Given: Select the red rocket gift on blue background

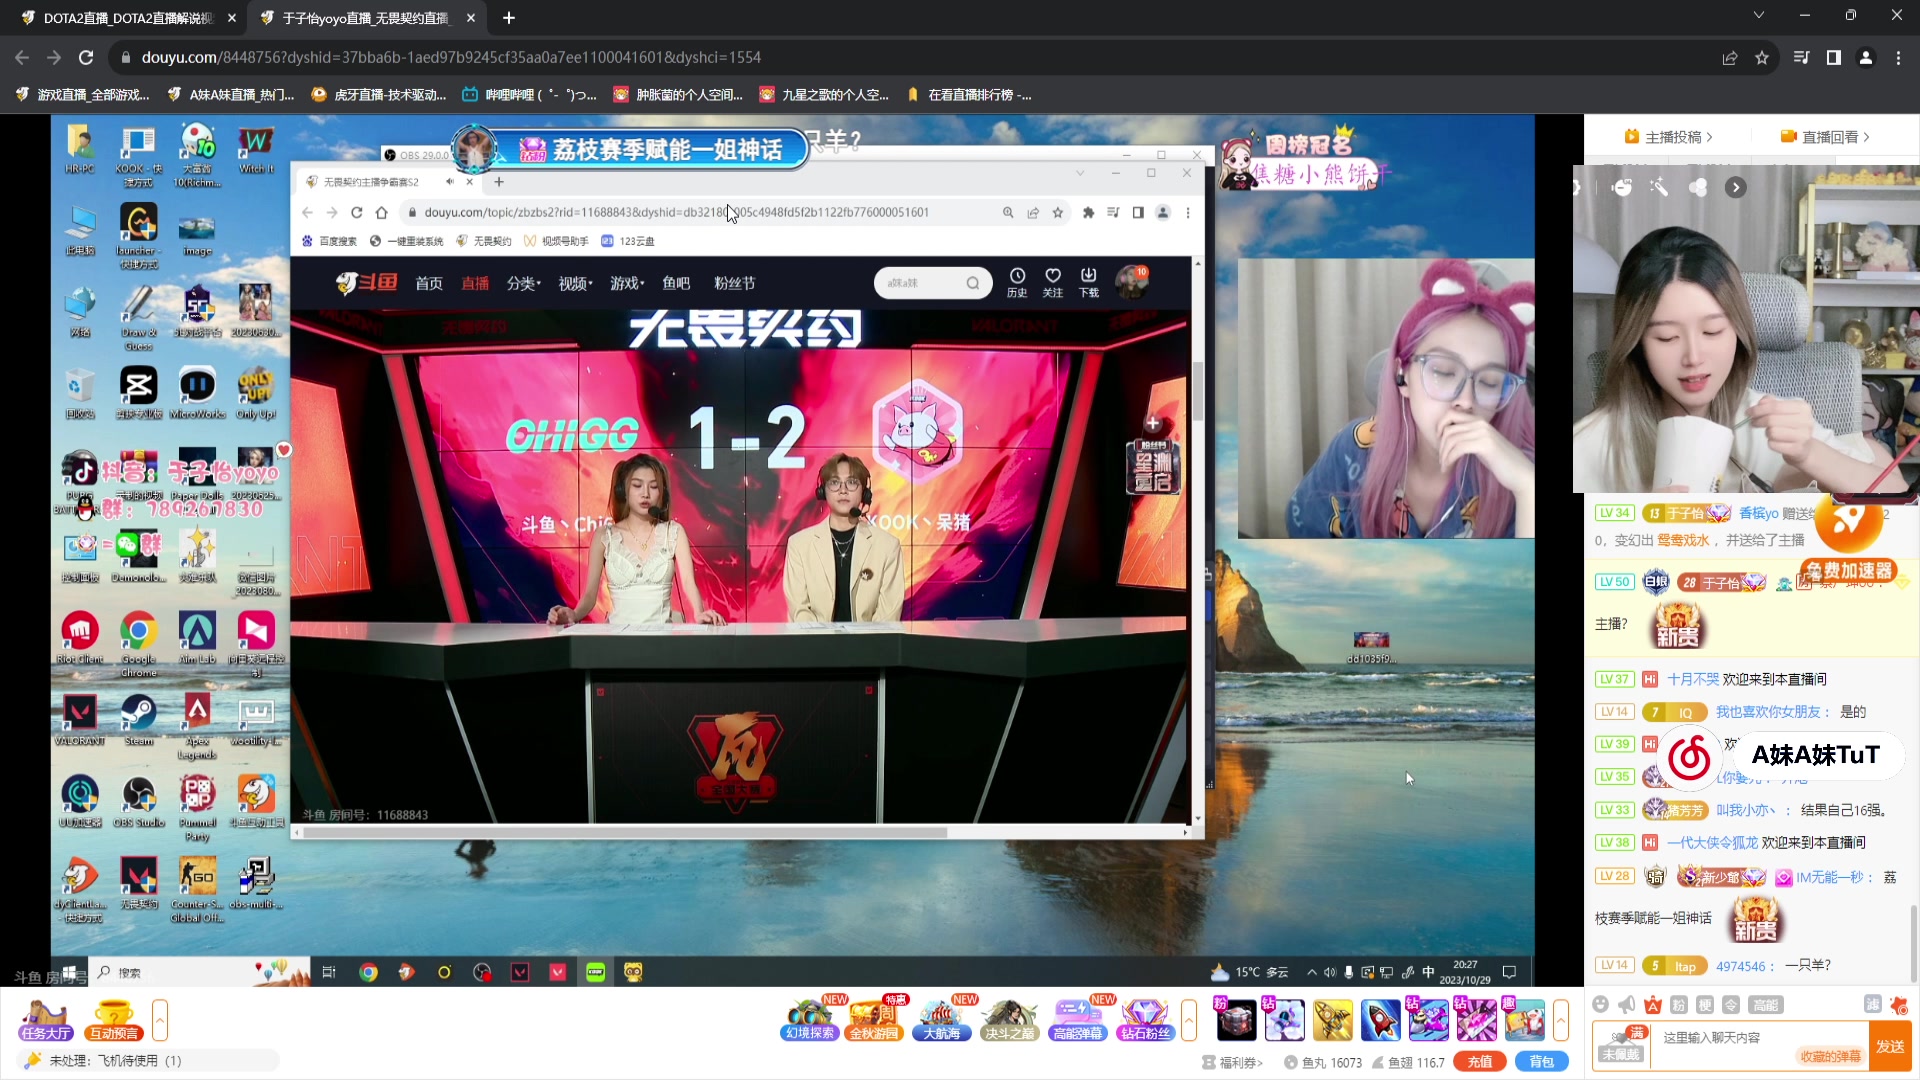Looking at the screenshot, I should [x=1380, y=1020].
